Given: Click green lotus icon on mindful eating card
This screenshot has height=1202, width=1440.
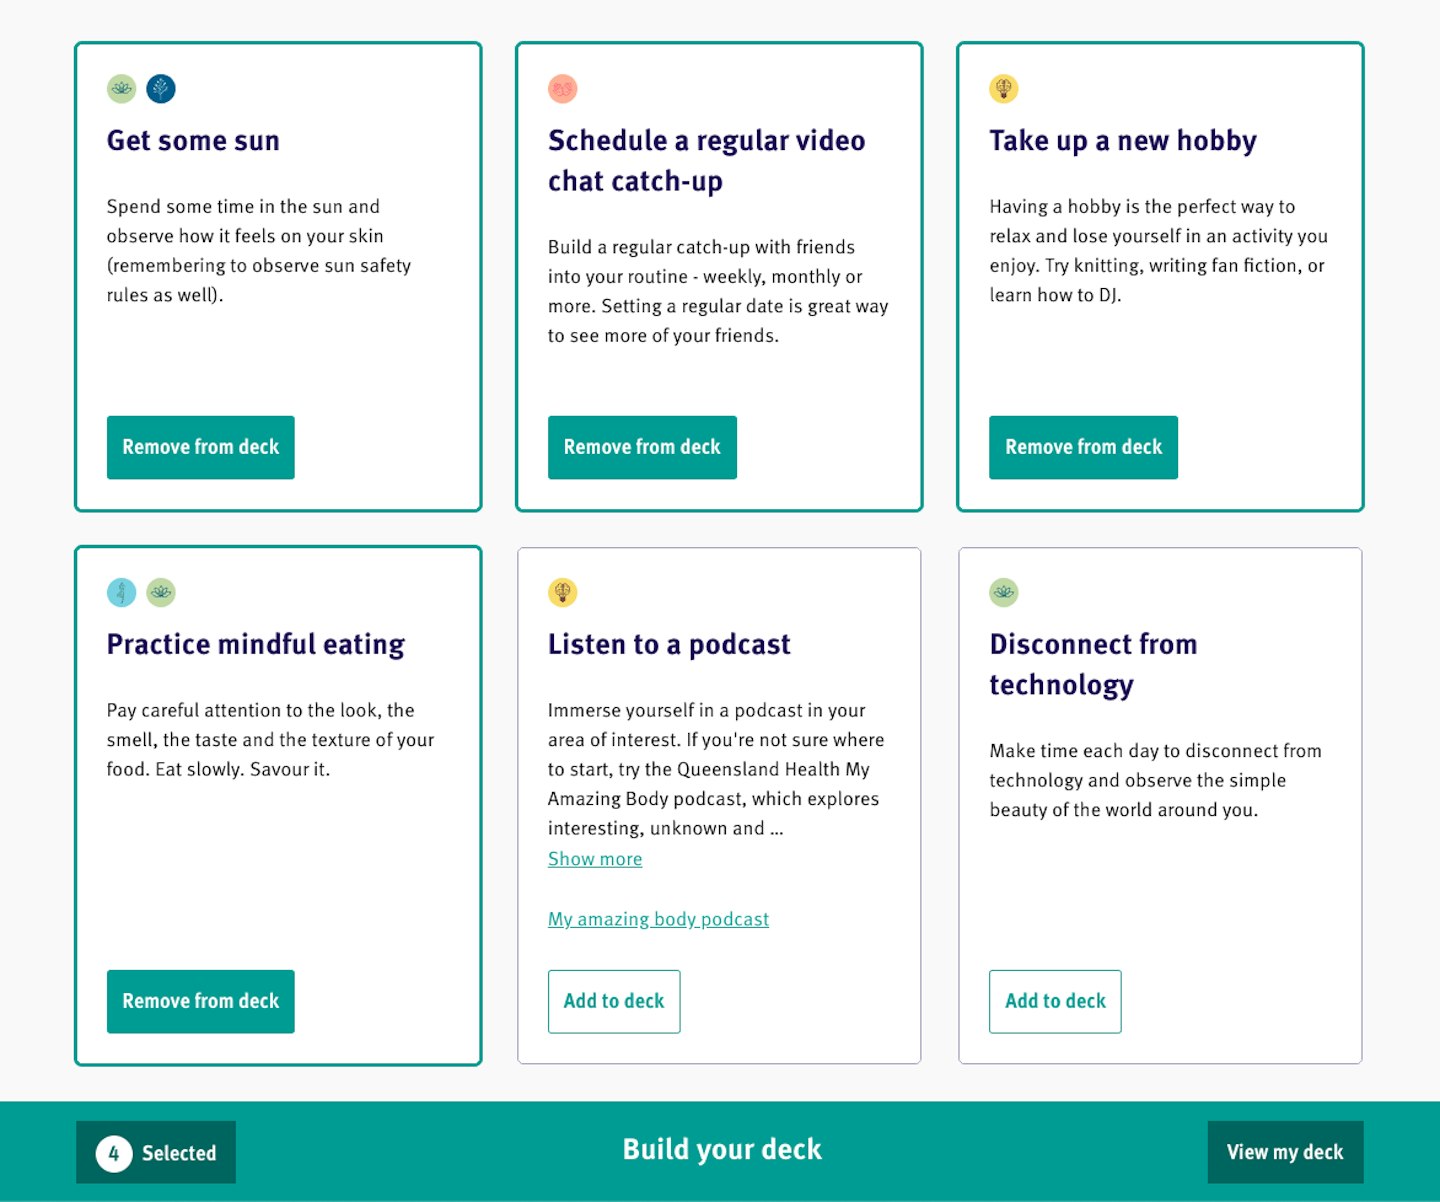Looking at the screenshot, I should (x=161, y=592).
